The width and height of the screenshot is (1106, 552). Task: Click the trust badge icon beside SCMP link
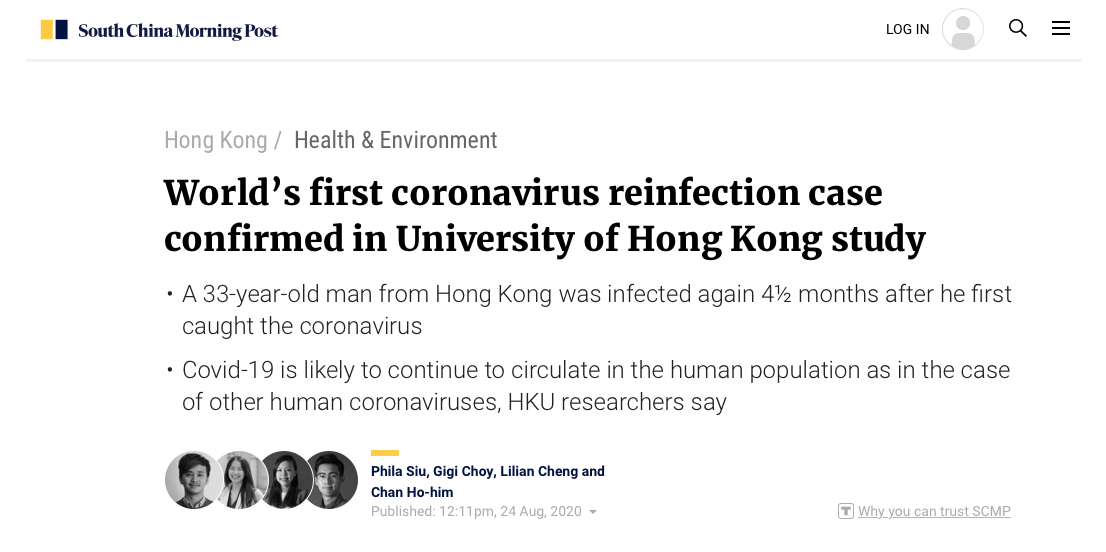tap(846, 511)
